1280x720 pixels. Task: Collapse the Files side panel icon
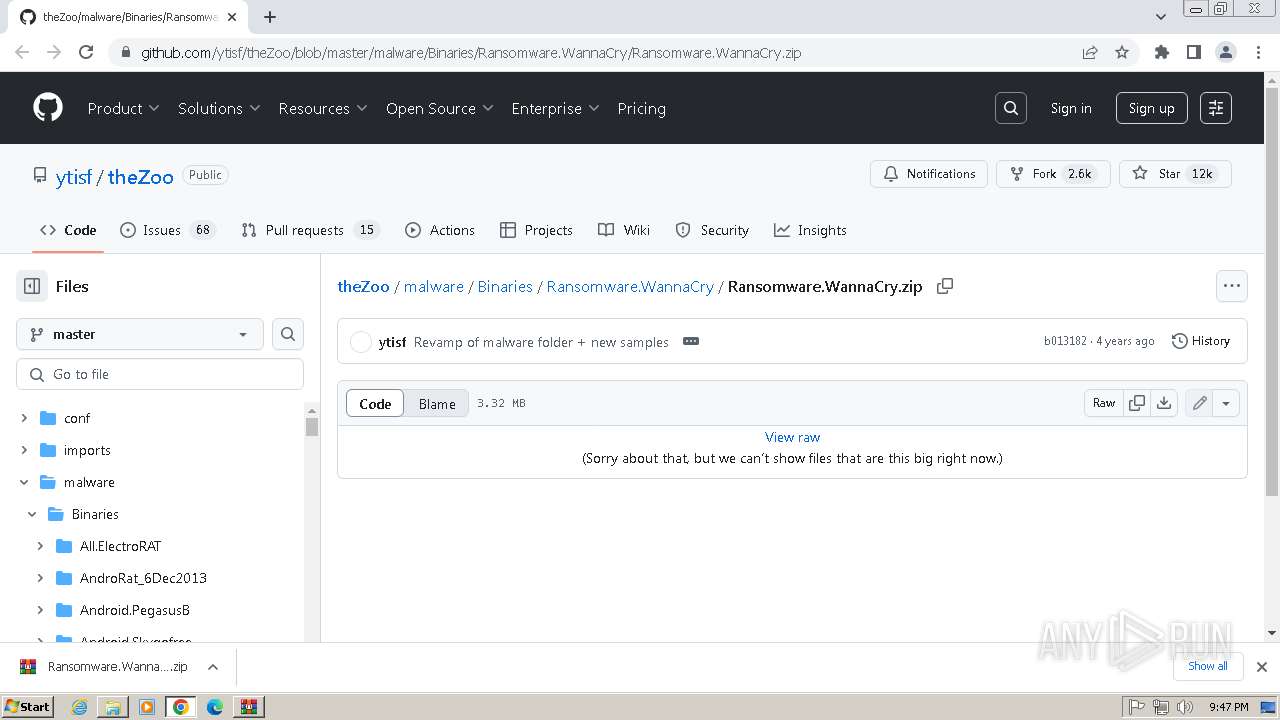(32, 286)
